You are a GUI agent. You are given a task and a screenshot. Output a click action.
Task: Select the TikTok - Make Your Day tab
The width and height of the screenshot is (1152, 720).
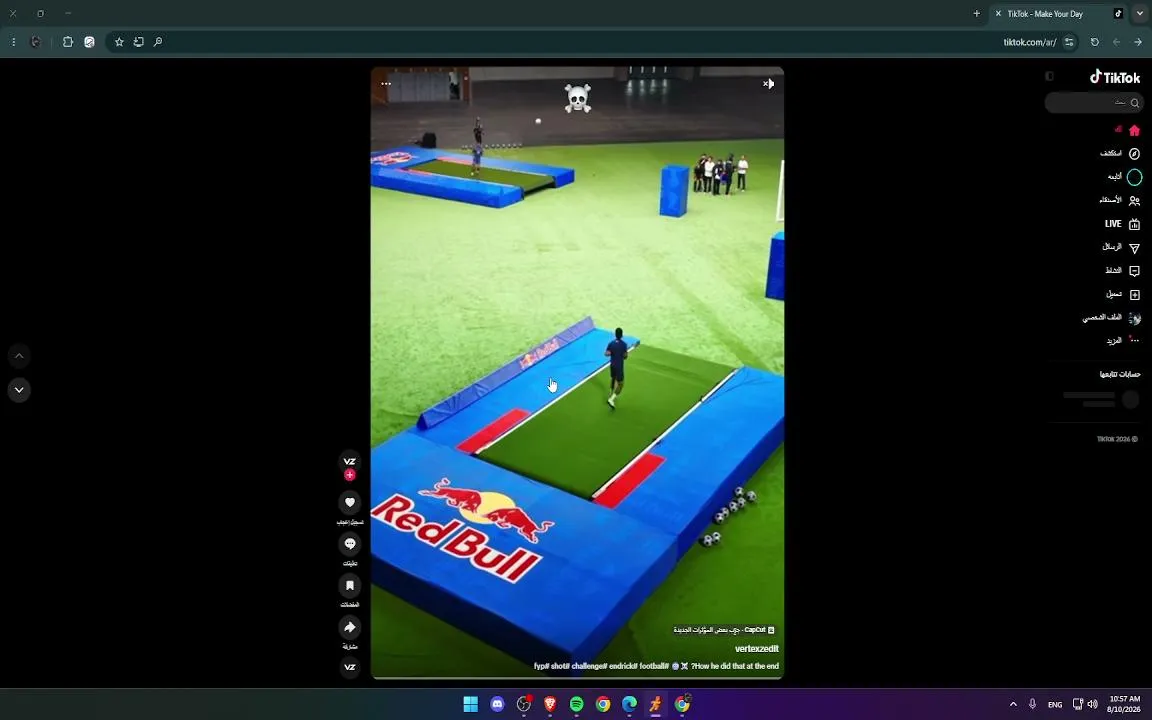1056,13
